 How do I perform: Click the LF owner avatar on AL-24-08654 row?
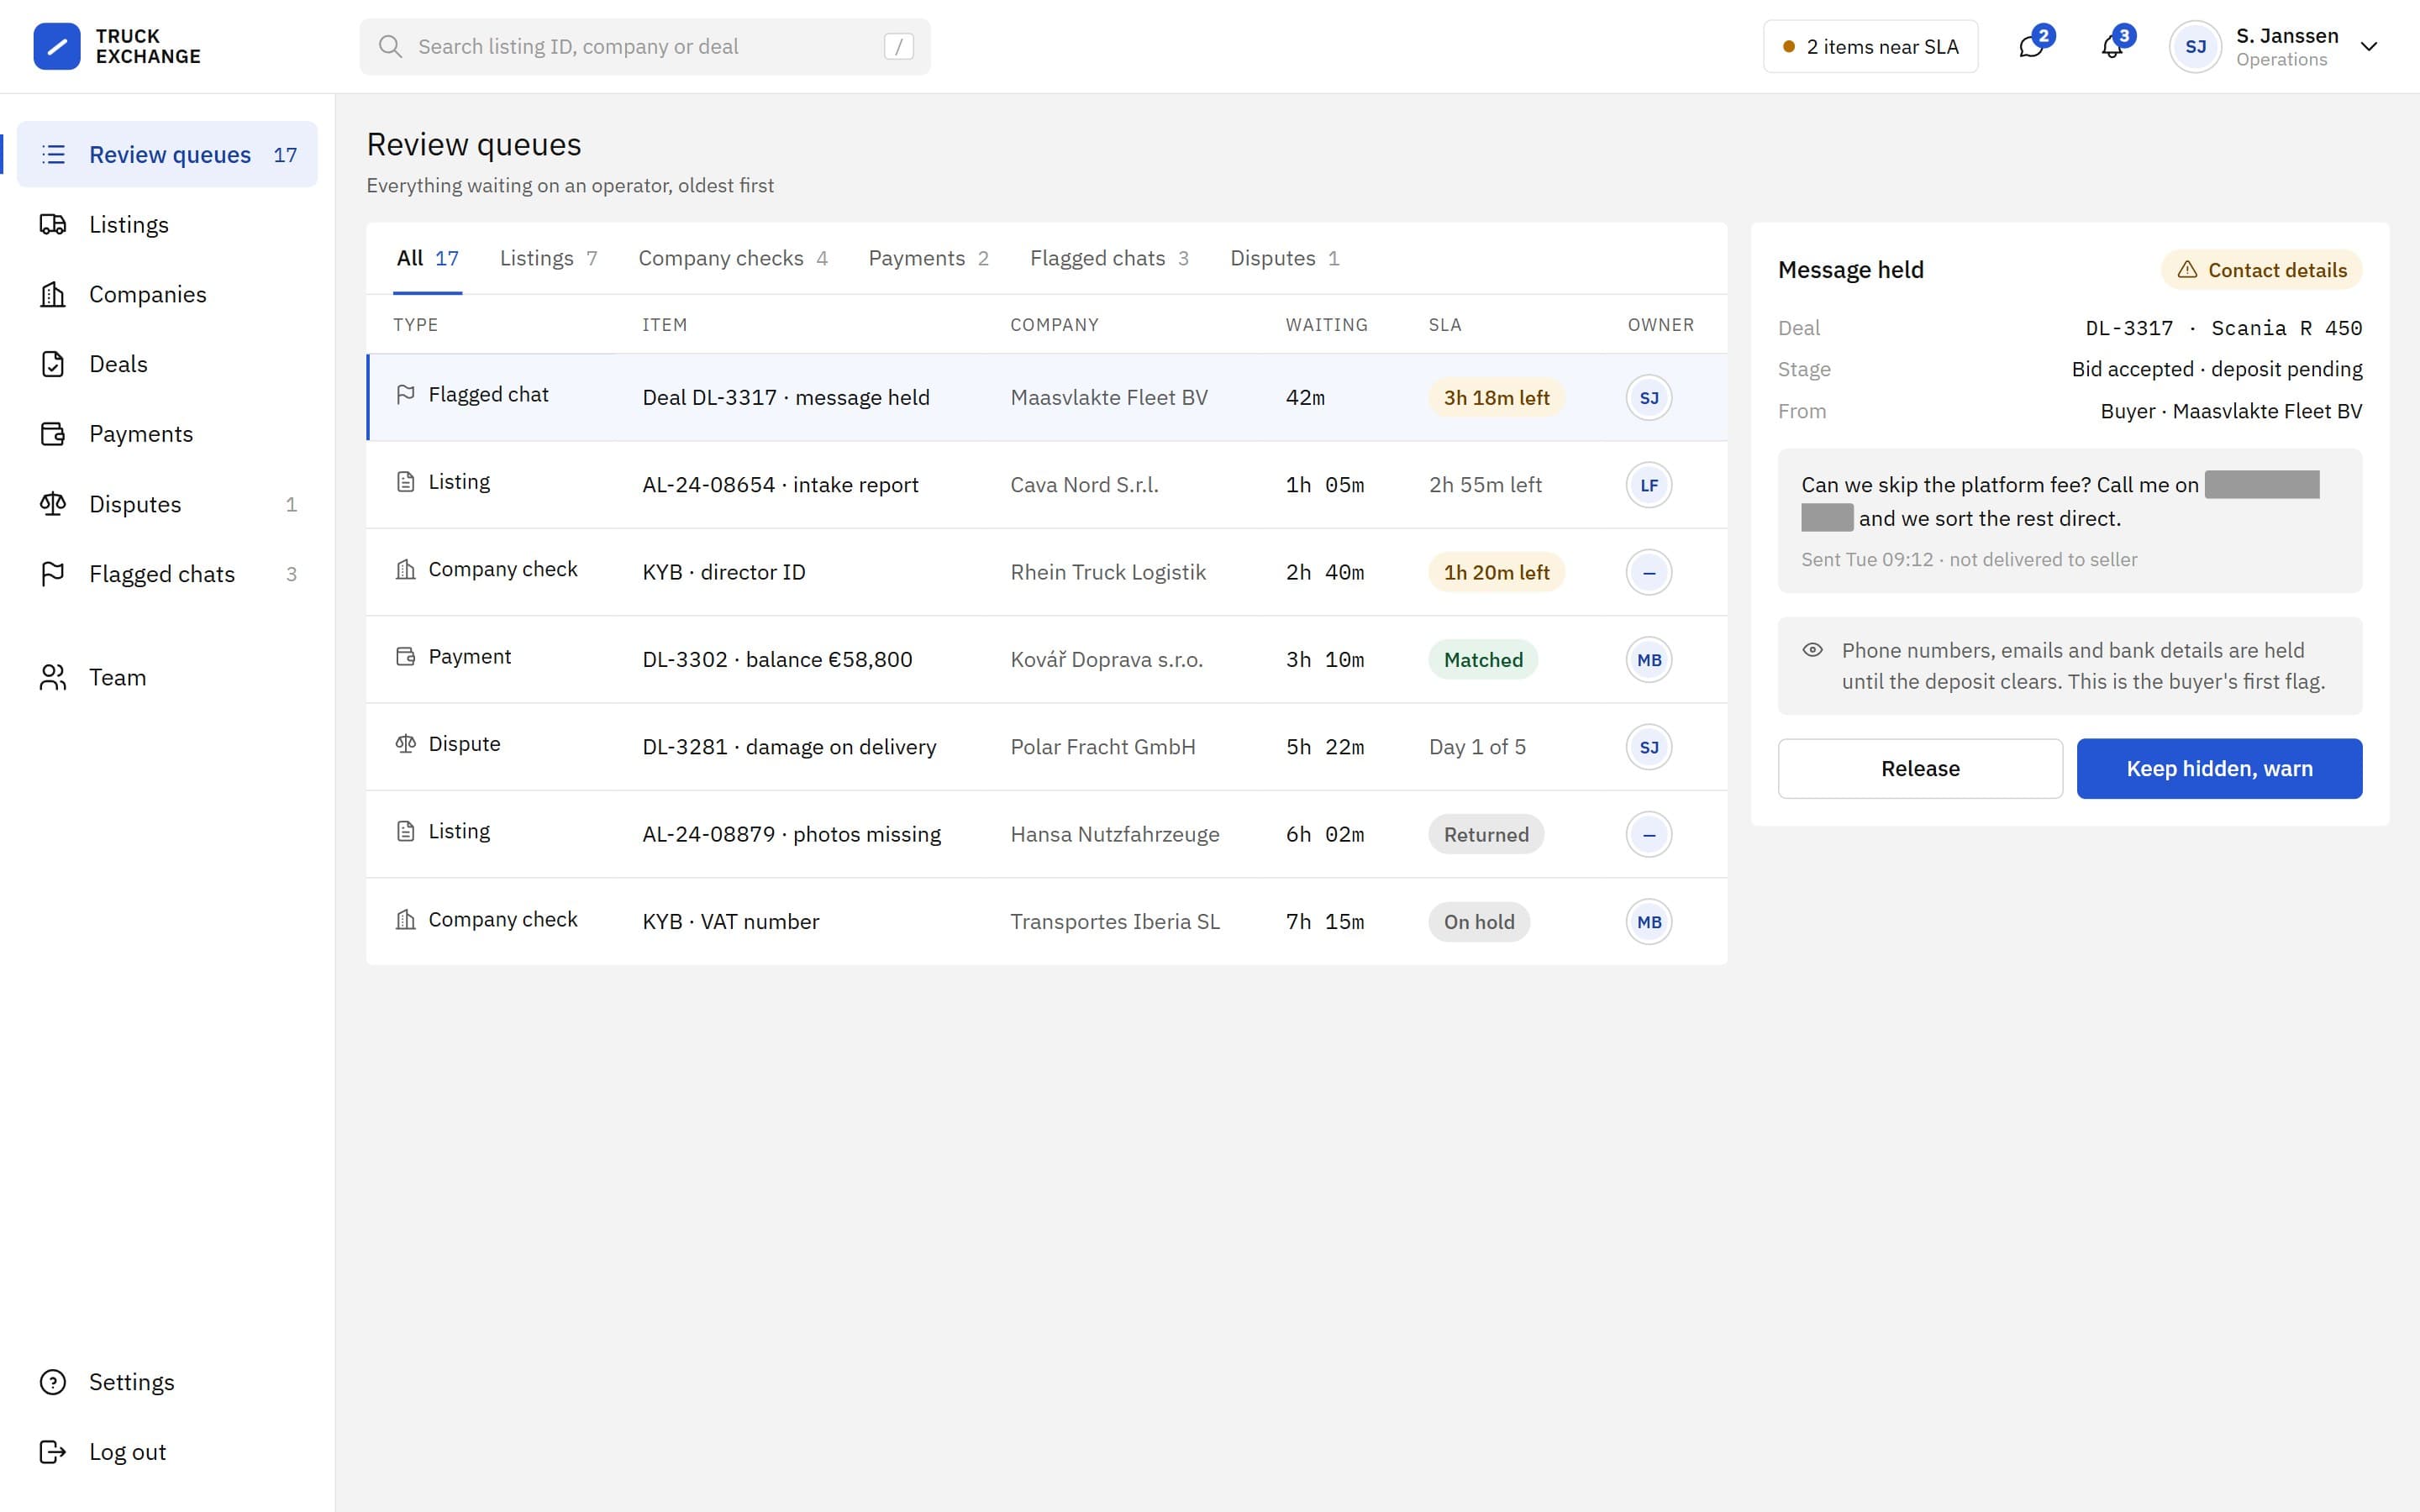(x=1649, y=485)
